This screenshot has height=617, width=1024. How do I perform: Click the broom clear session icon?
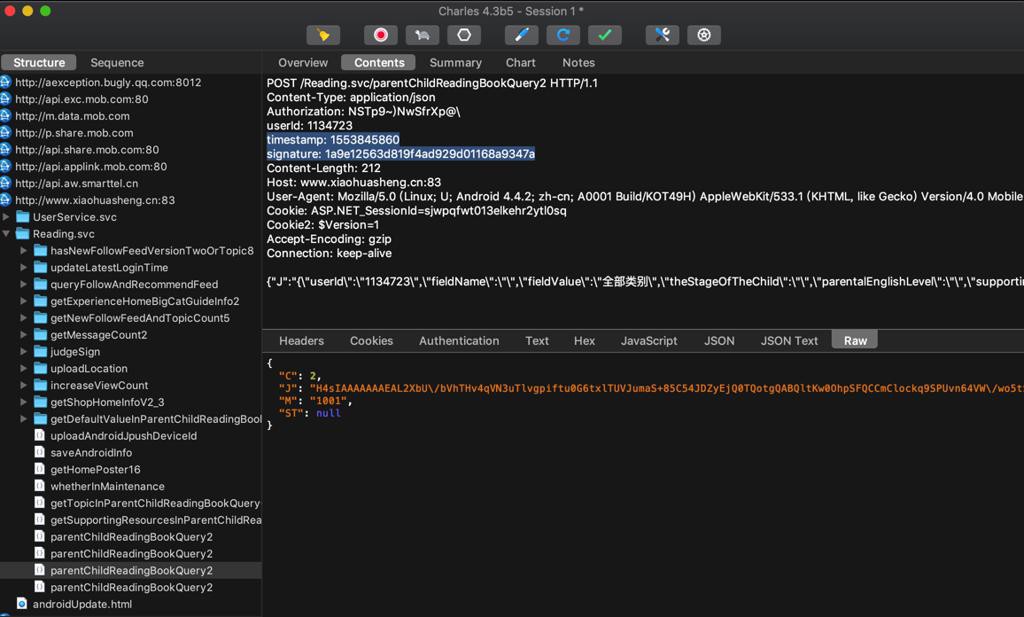(323, 35)
